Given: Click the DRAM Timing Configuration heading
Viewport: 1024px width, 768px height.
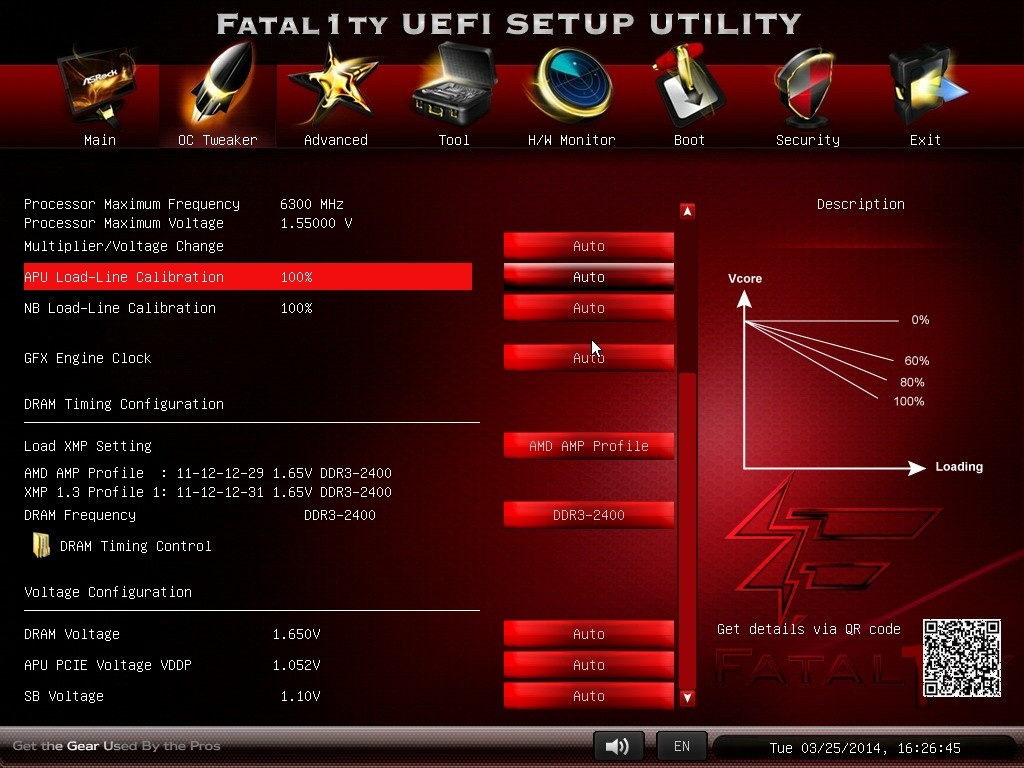Looking at the screenshot, I should (124, 404).
